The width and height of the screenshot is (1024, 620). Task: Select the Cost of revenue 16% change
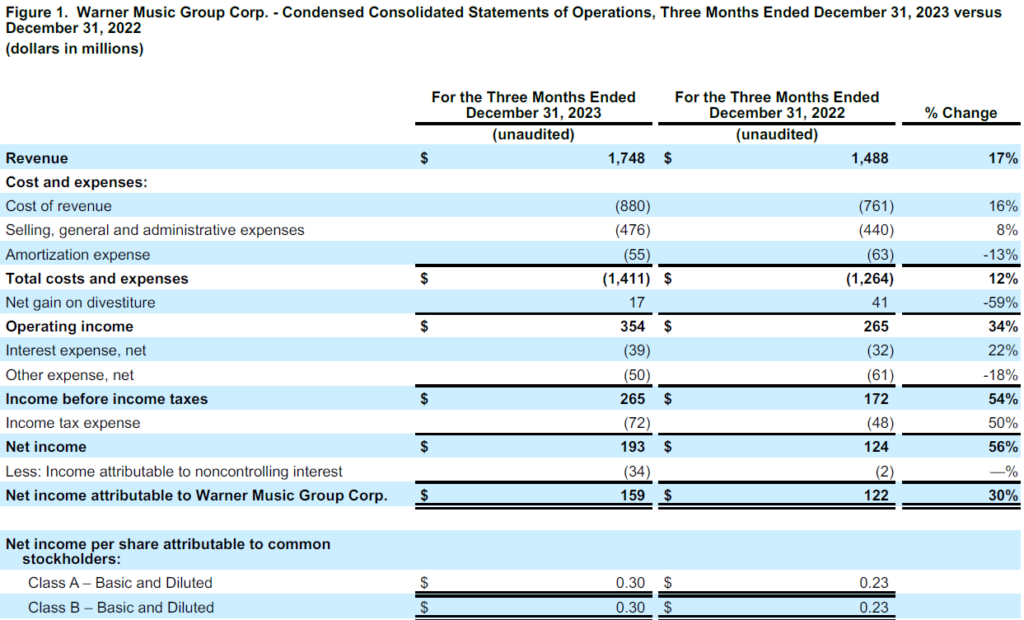pos(1002,206)
